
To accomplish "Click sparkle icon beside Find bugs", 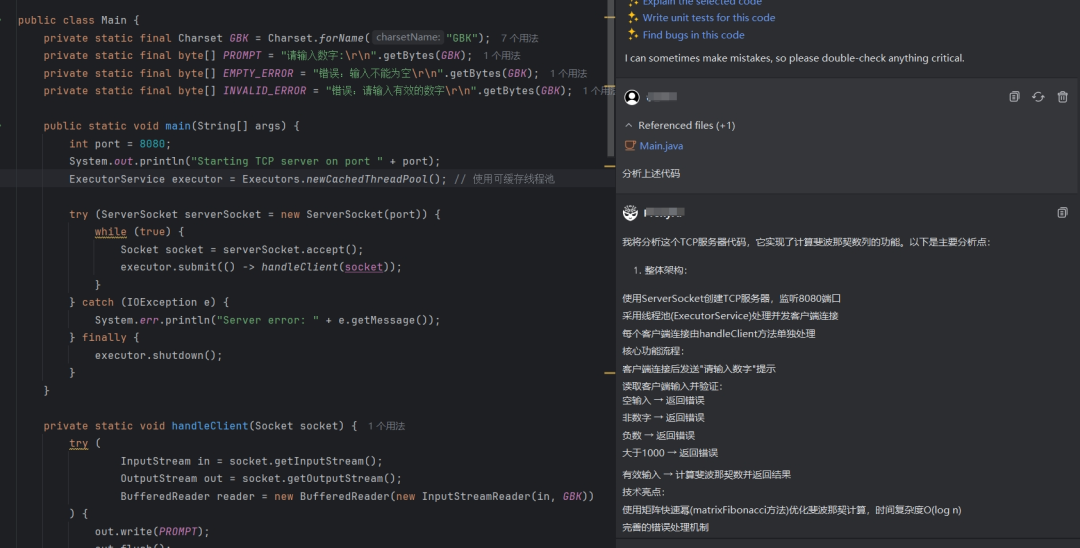I will click(632, 35).
